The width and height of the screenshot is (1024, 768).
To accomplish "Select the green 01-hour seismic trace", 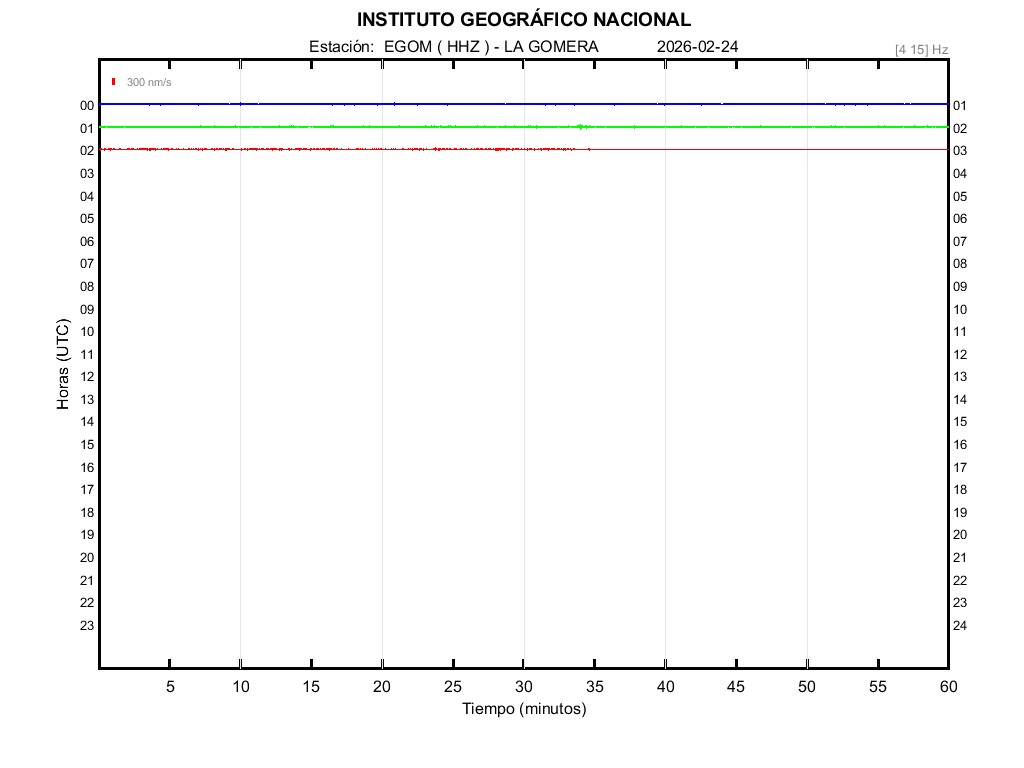I will tap(400, 127).
